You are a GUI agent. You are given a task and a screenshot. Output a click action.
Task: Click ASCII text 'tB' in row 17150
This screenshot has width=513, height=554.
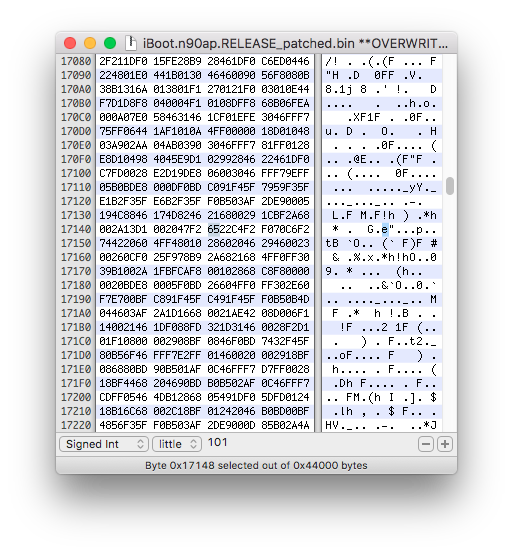tap(332, 243)
